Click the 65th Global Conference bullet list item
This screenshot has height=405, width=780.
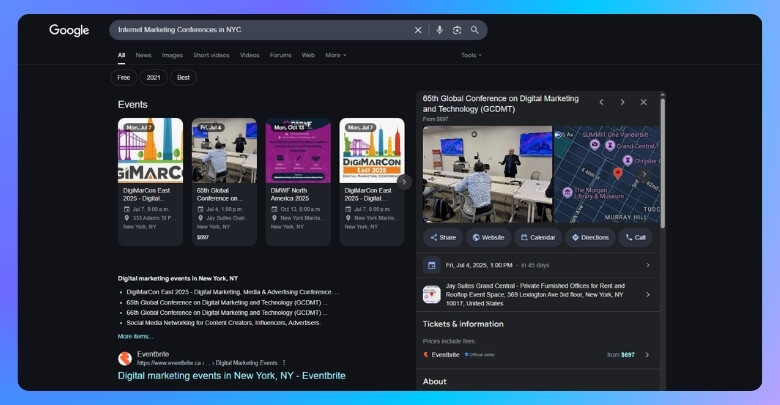(x=226, y=303)
